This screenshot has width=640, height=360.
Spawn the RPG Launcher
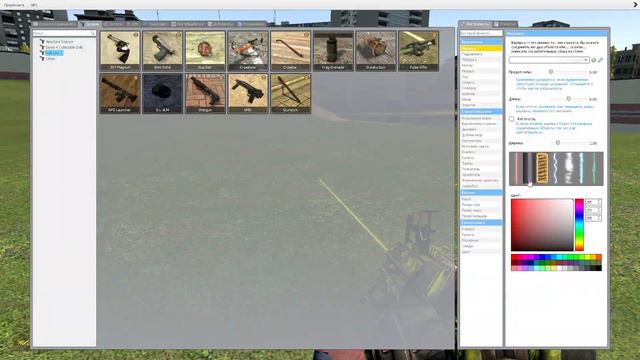[120, 94]
